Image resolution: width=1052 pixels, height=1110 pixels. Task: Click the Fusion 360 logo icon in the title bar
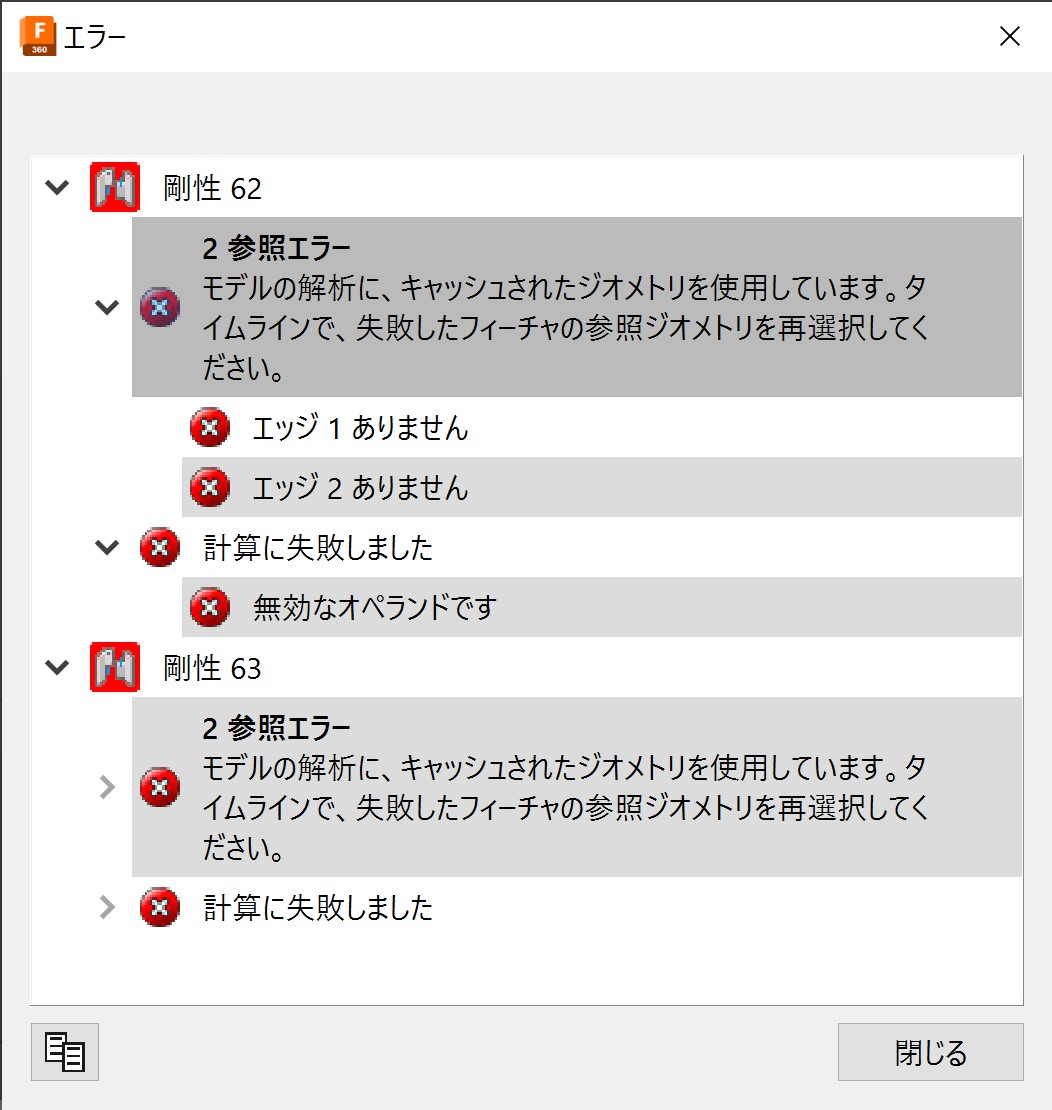39,37
